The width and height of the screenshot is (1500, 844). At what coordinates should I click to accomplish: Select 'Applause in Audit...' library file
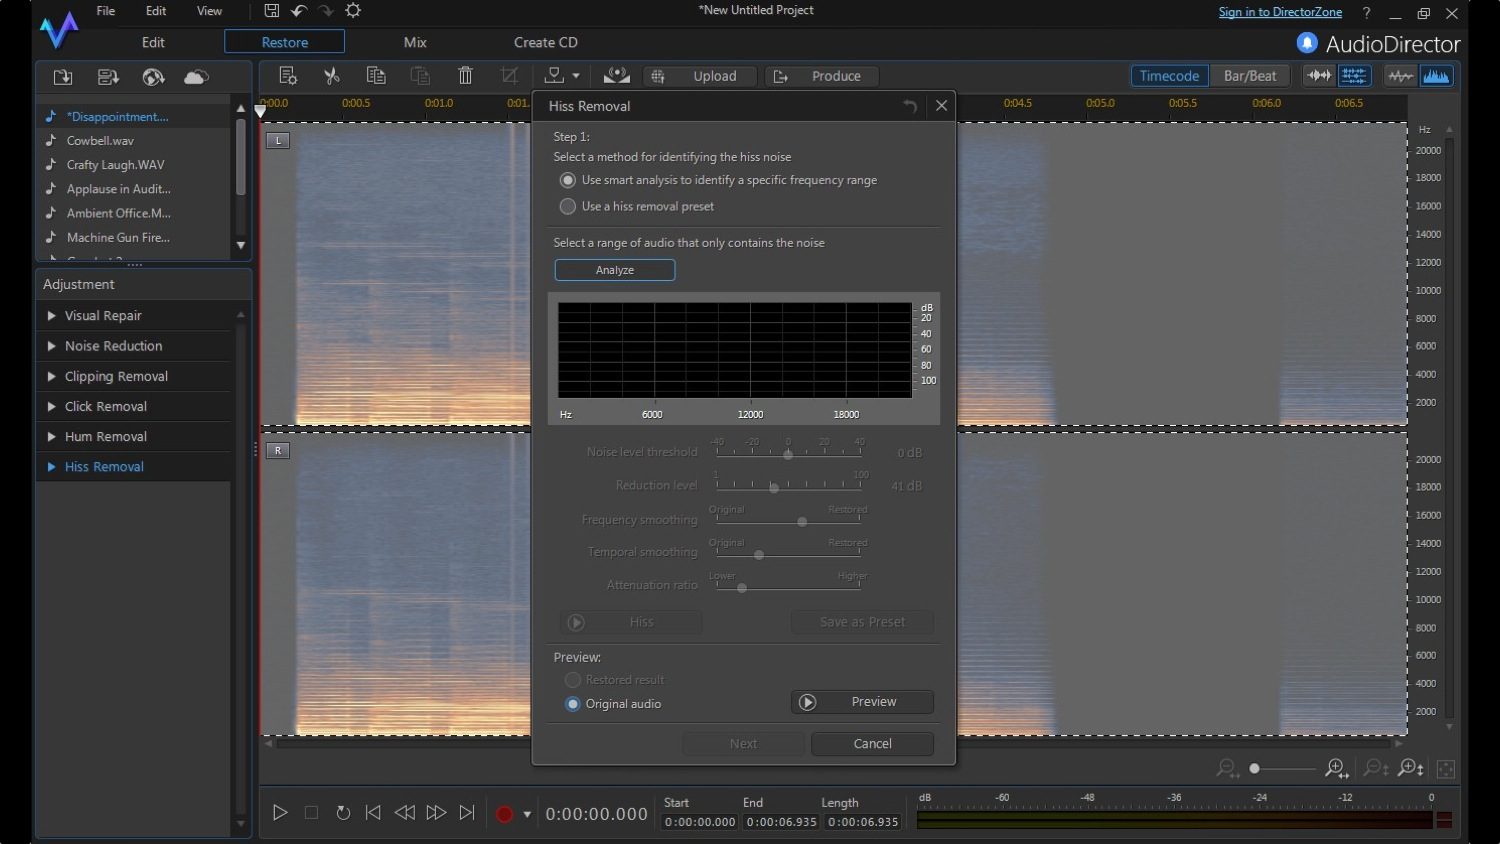click(x=118, y=189)
